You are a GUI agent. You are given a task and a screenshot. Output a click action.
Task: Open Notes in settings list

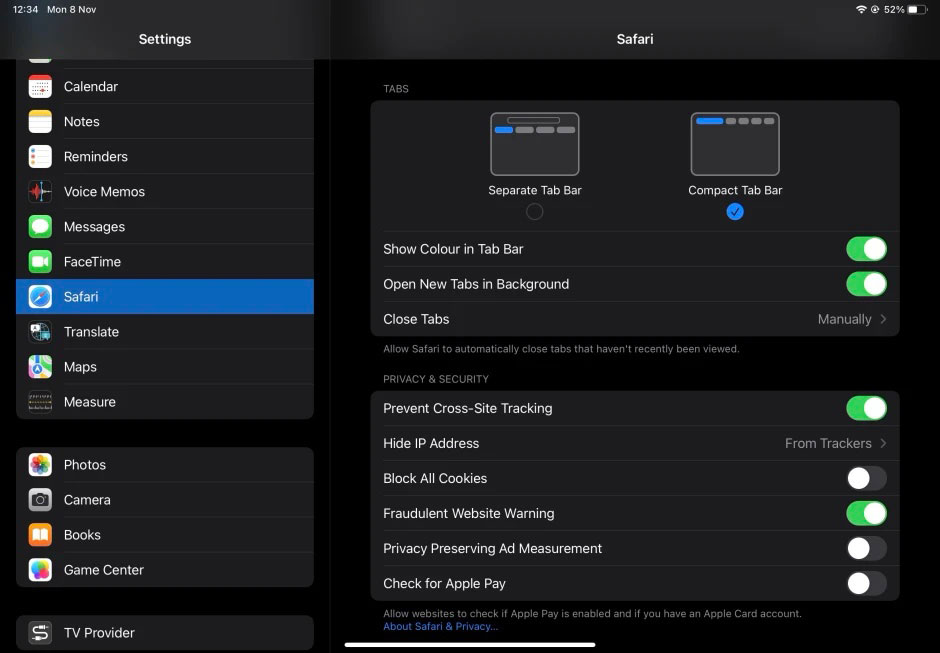pyautogui.click(x=165, y=122)
